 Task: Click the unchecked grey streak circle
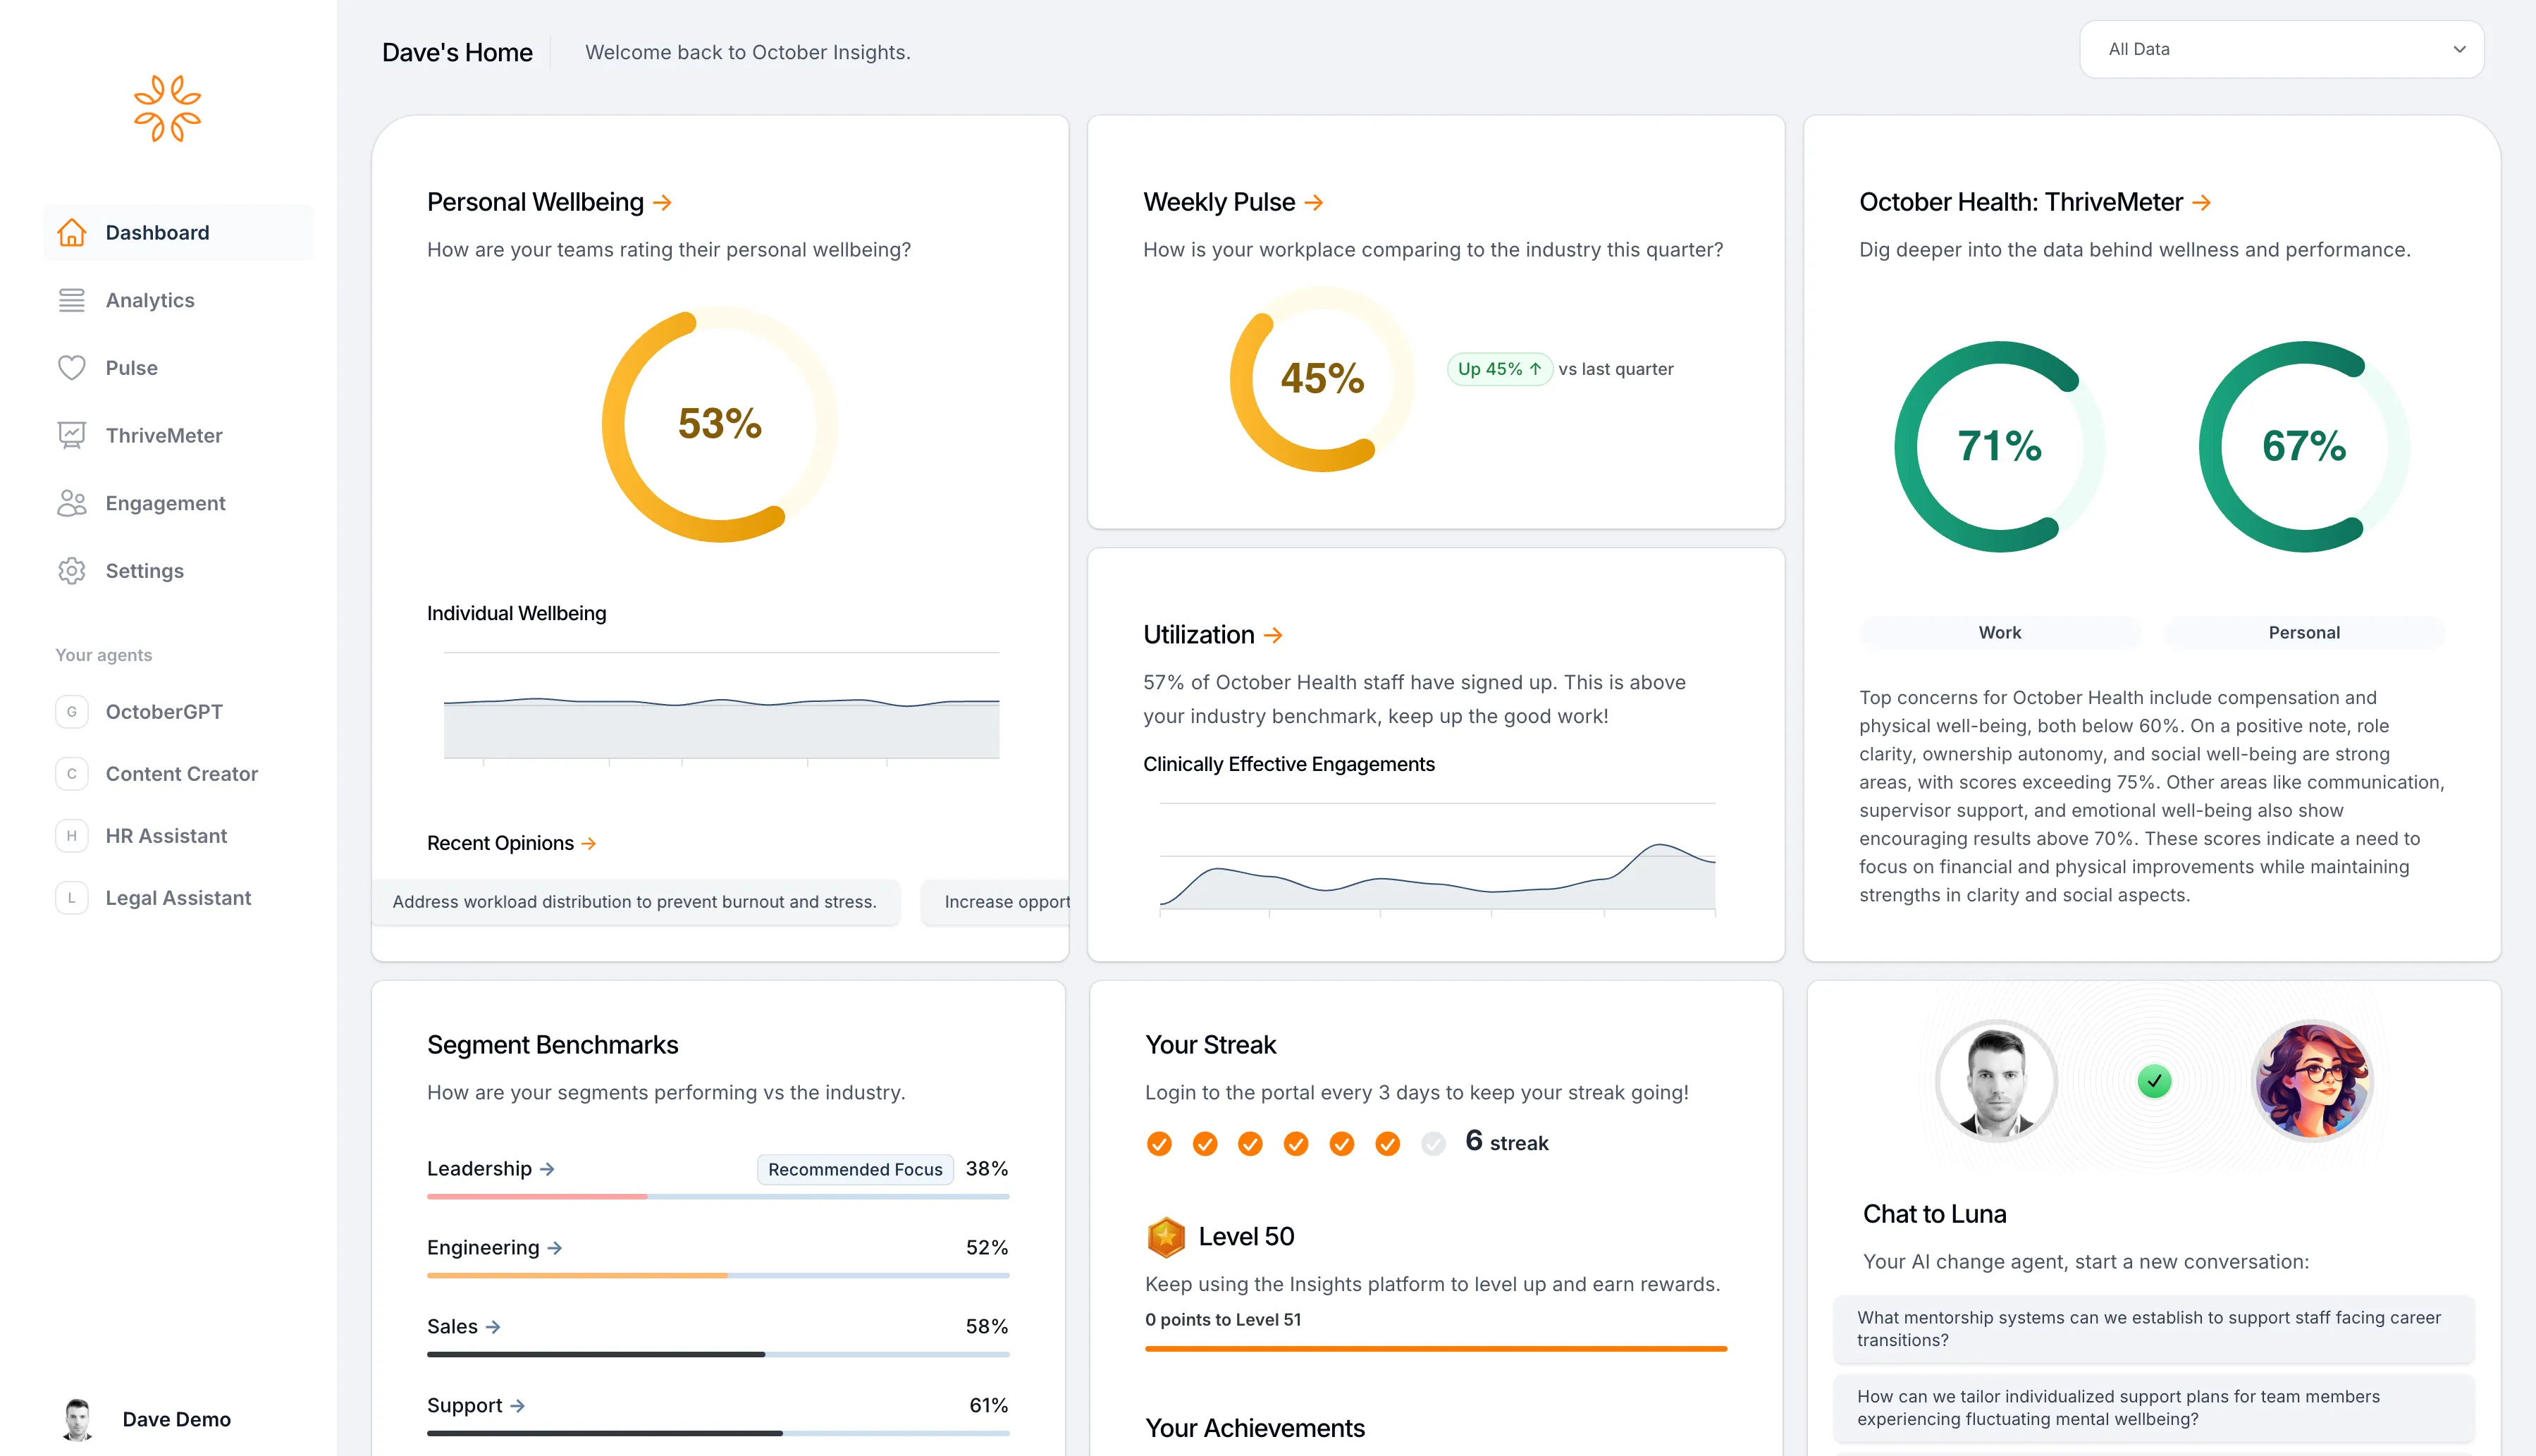pos(1433,1143)
